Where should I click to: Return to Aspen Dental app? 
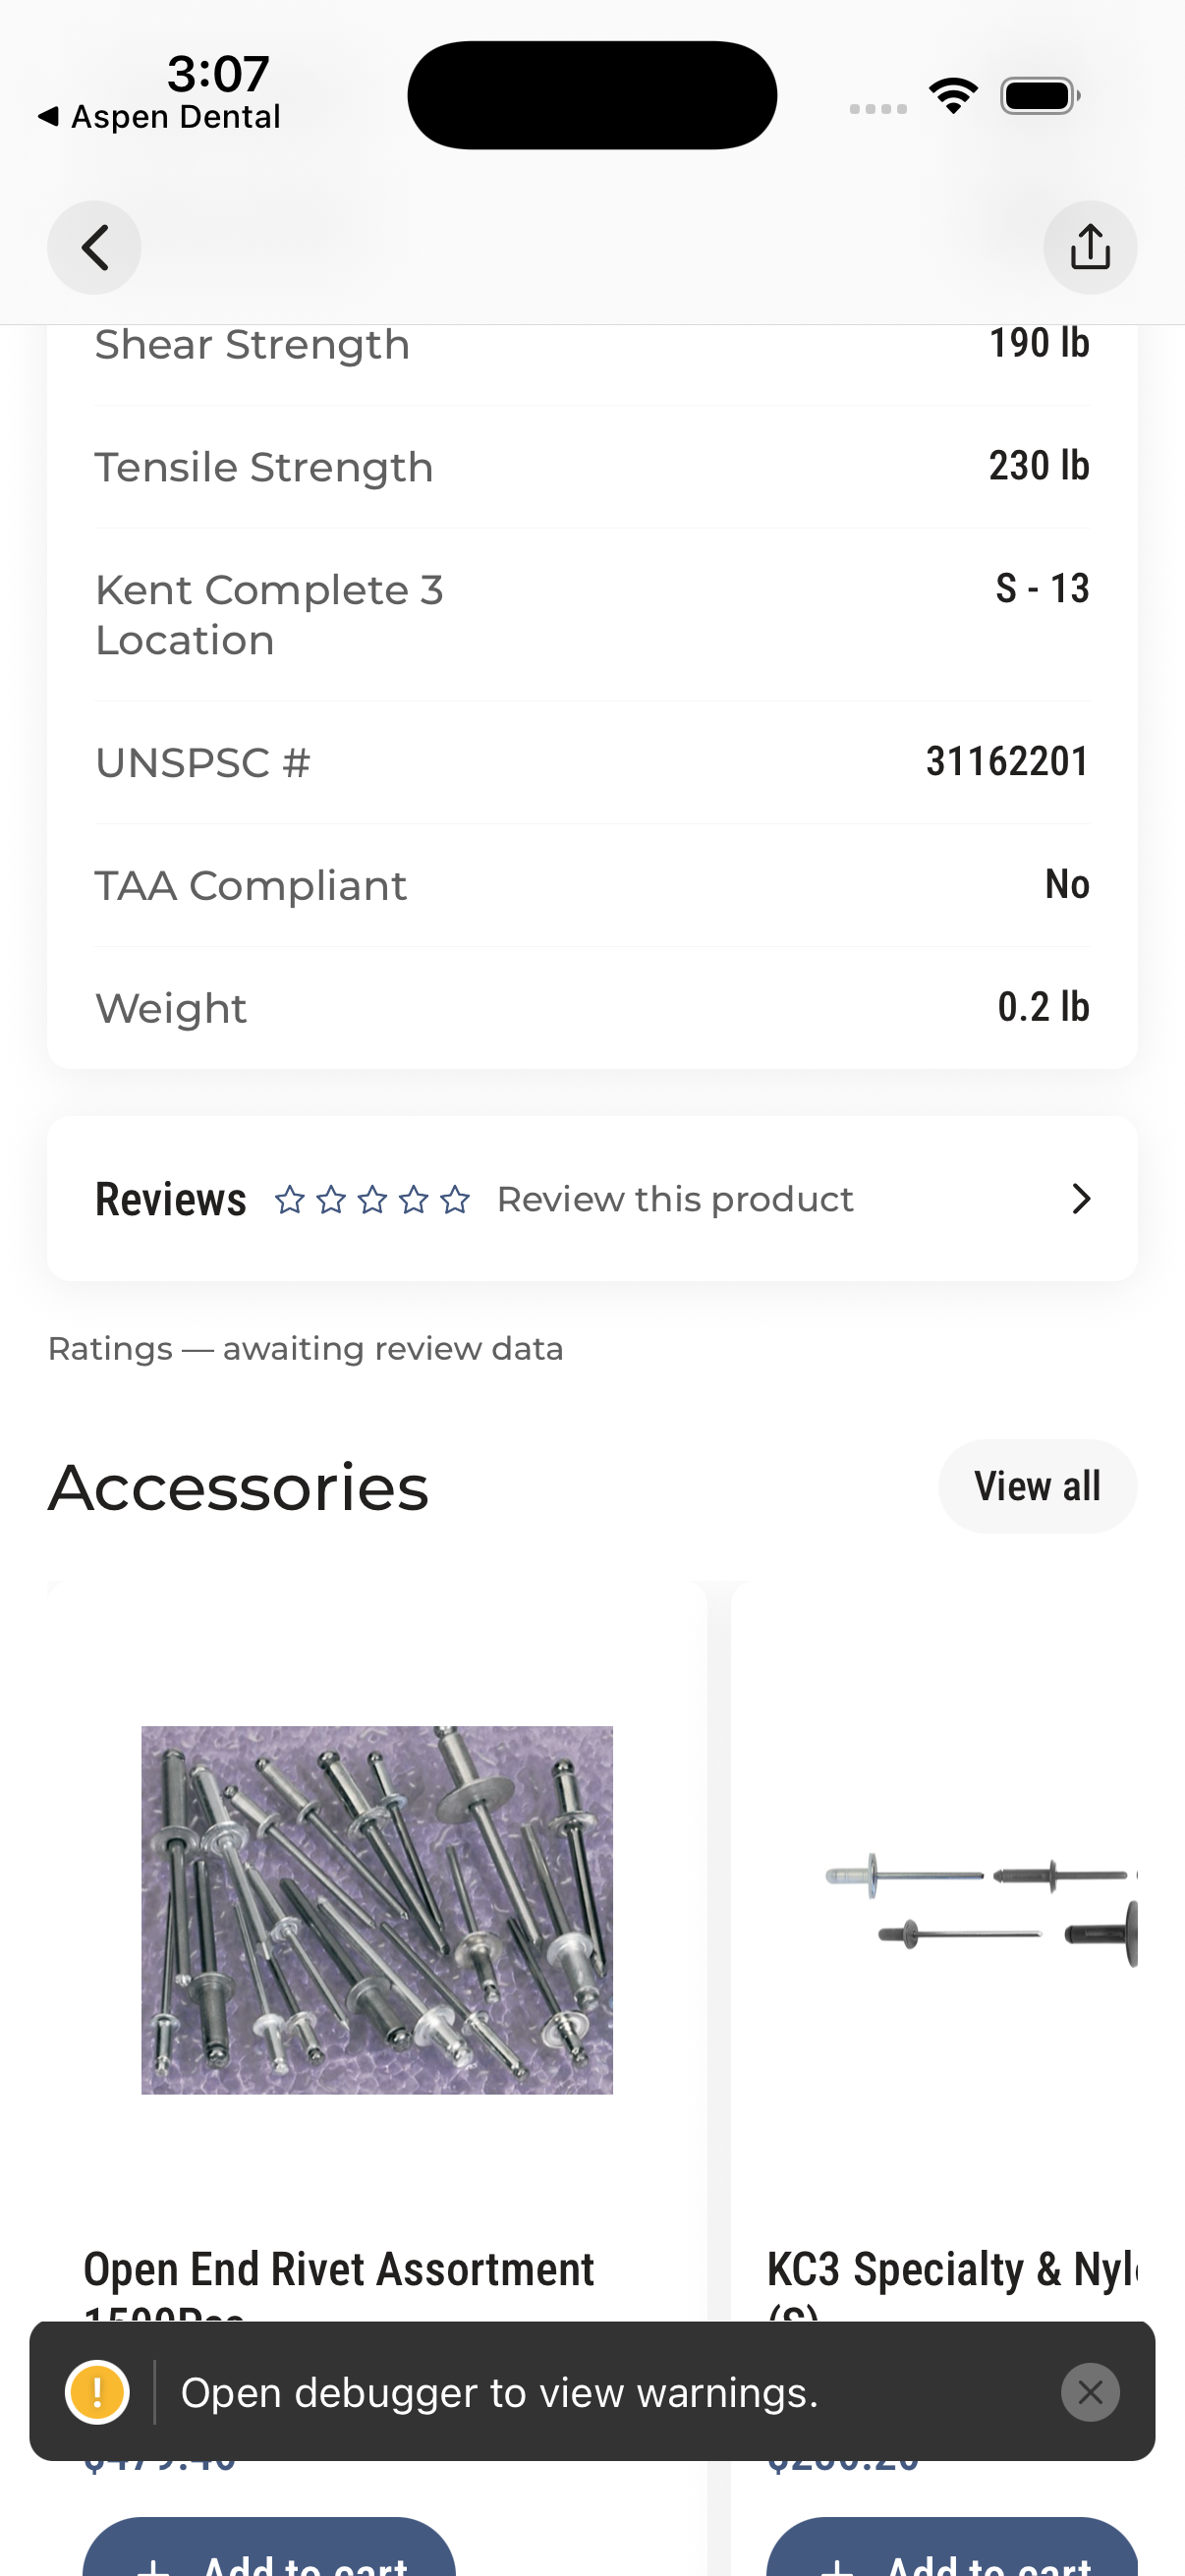(x=160, y=117)
